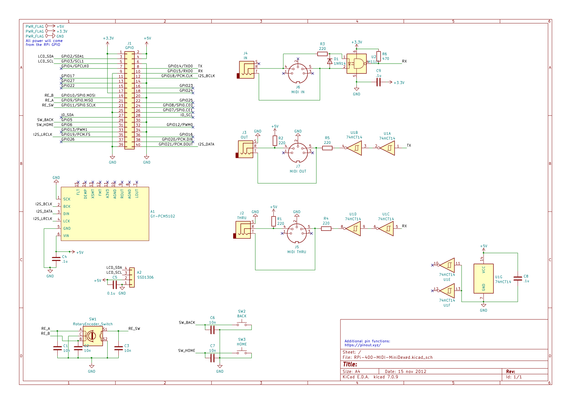Select capacitor C8 beside U1G
The height and width of the screenshot is (404, 571).
pyautogui.click(x=517, y=279)
